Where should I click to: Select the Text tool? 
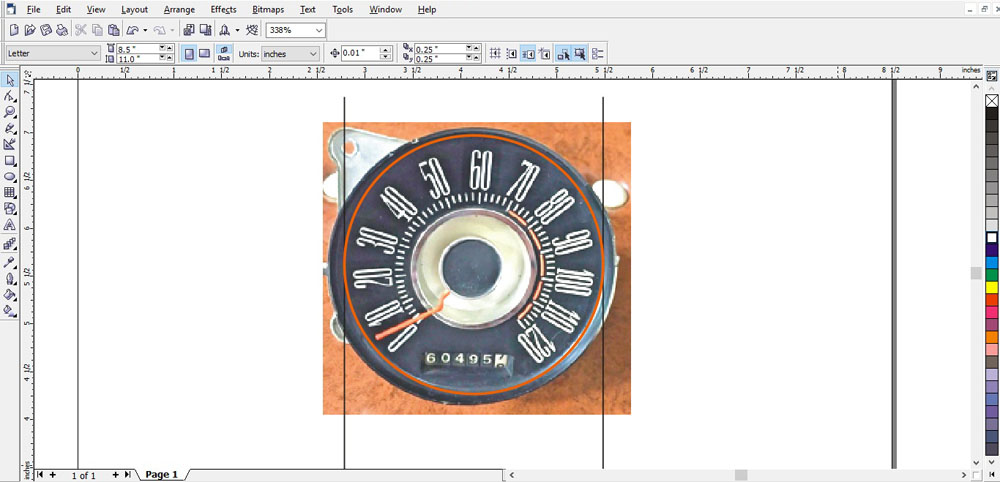(x=10, y=225)
